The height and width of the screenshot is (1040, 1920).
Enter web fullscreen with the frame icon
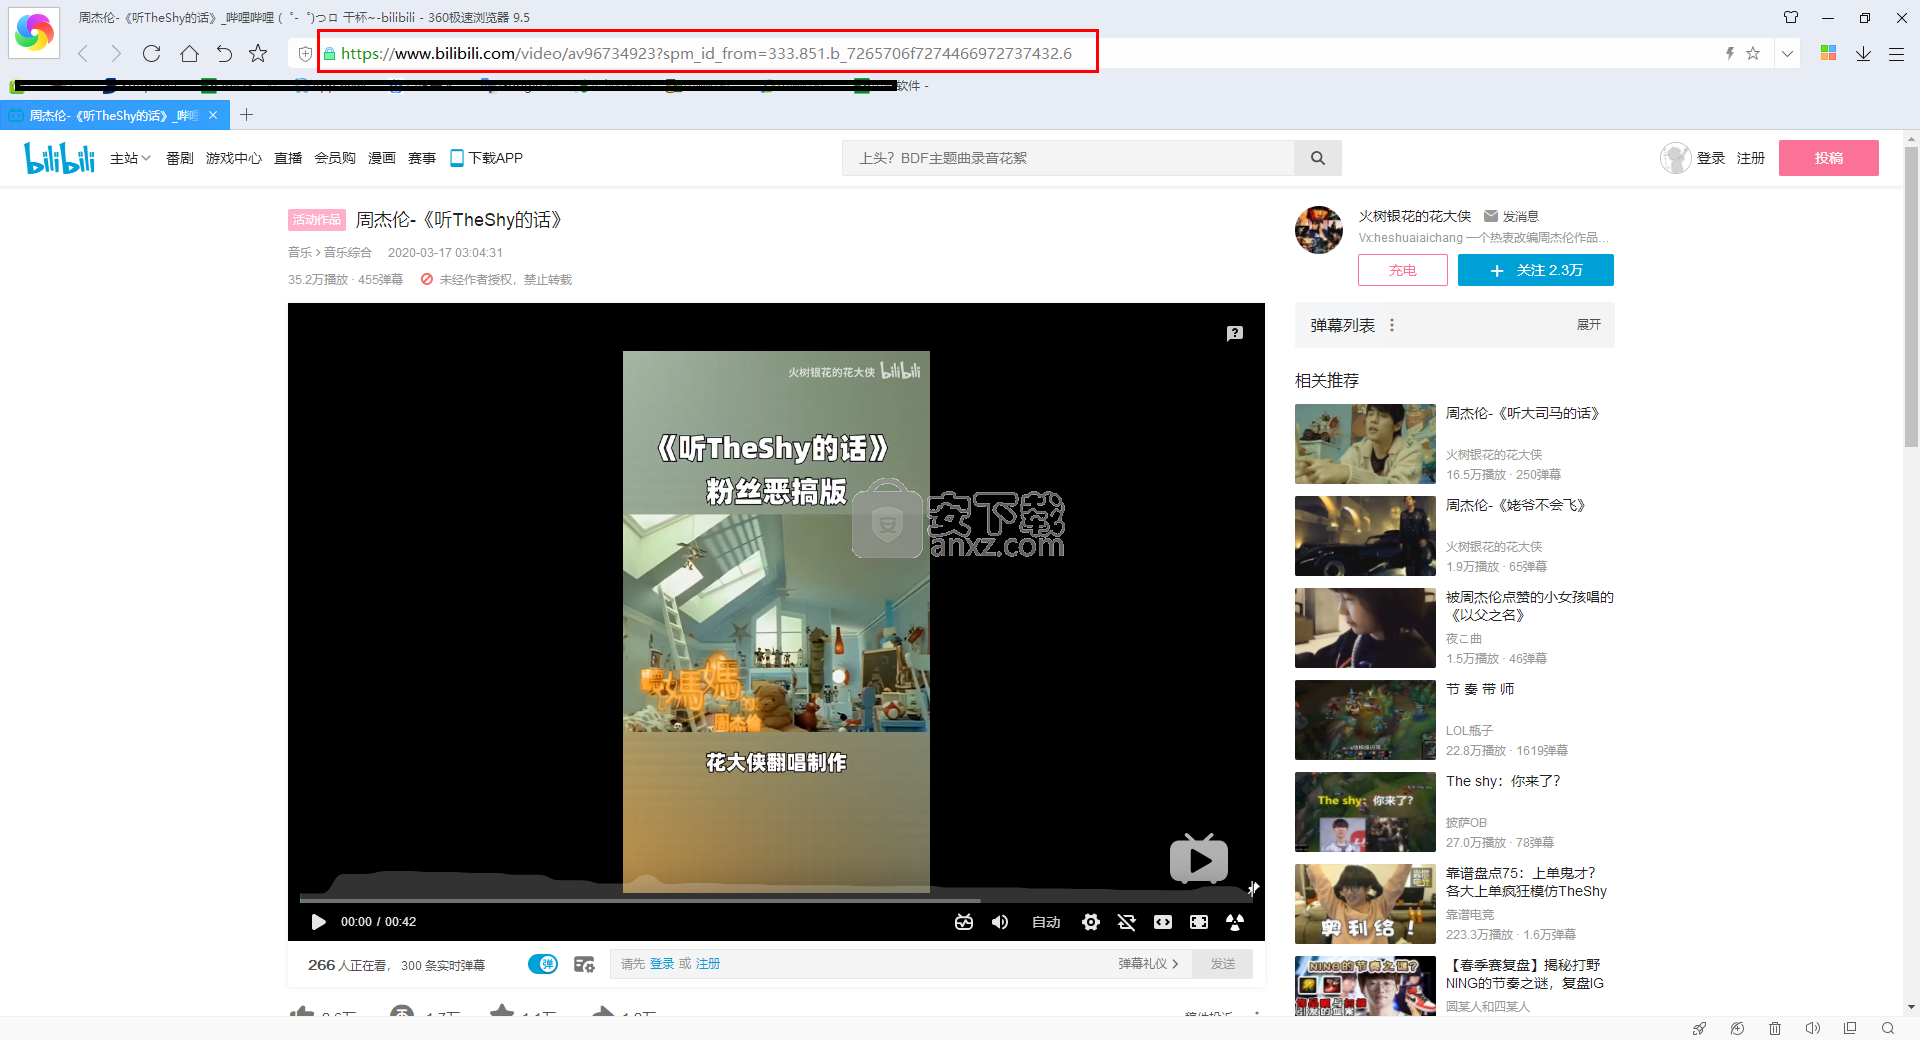click(1199, 922)
